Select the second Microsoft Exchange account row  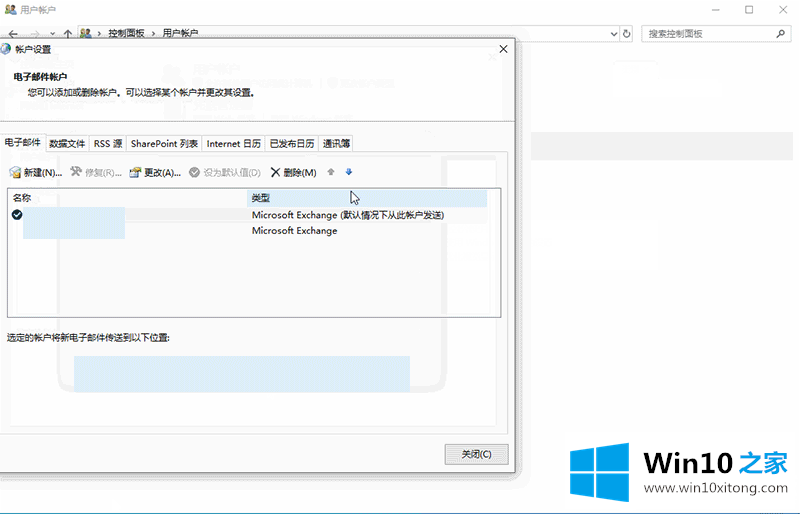(248, 231)
